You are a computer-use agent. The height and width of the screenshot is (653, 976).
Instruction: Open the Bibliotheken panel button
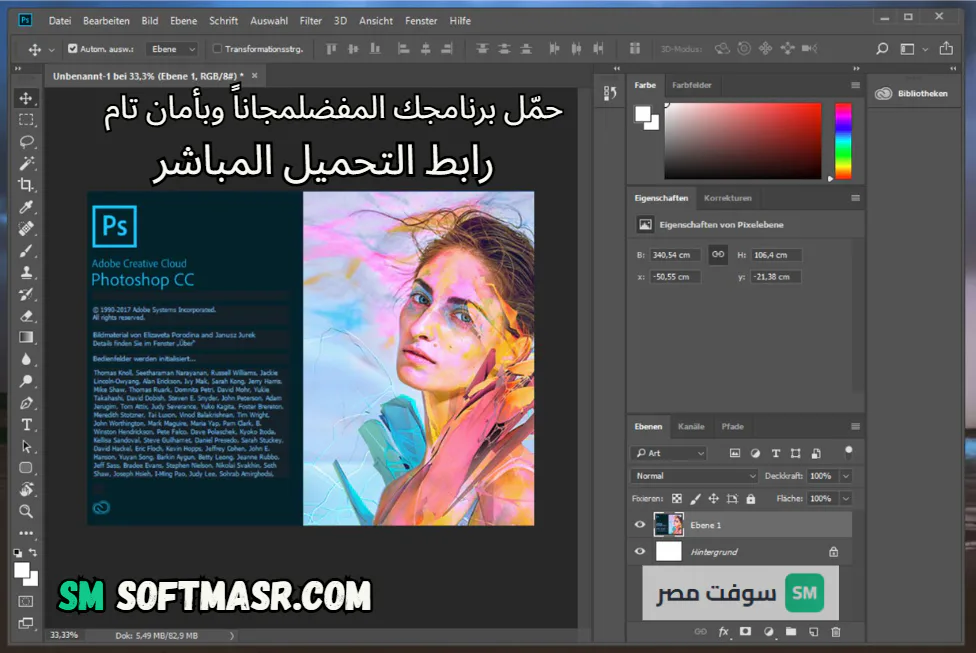[x=913, y=93]
